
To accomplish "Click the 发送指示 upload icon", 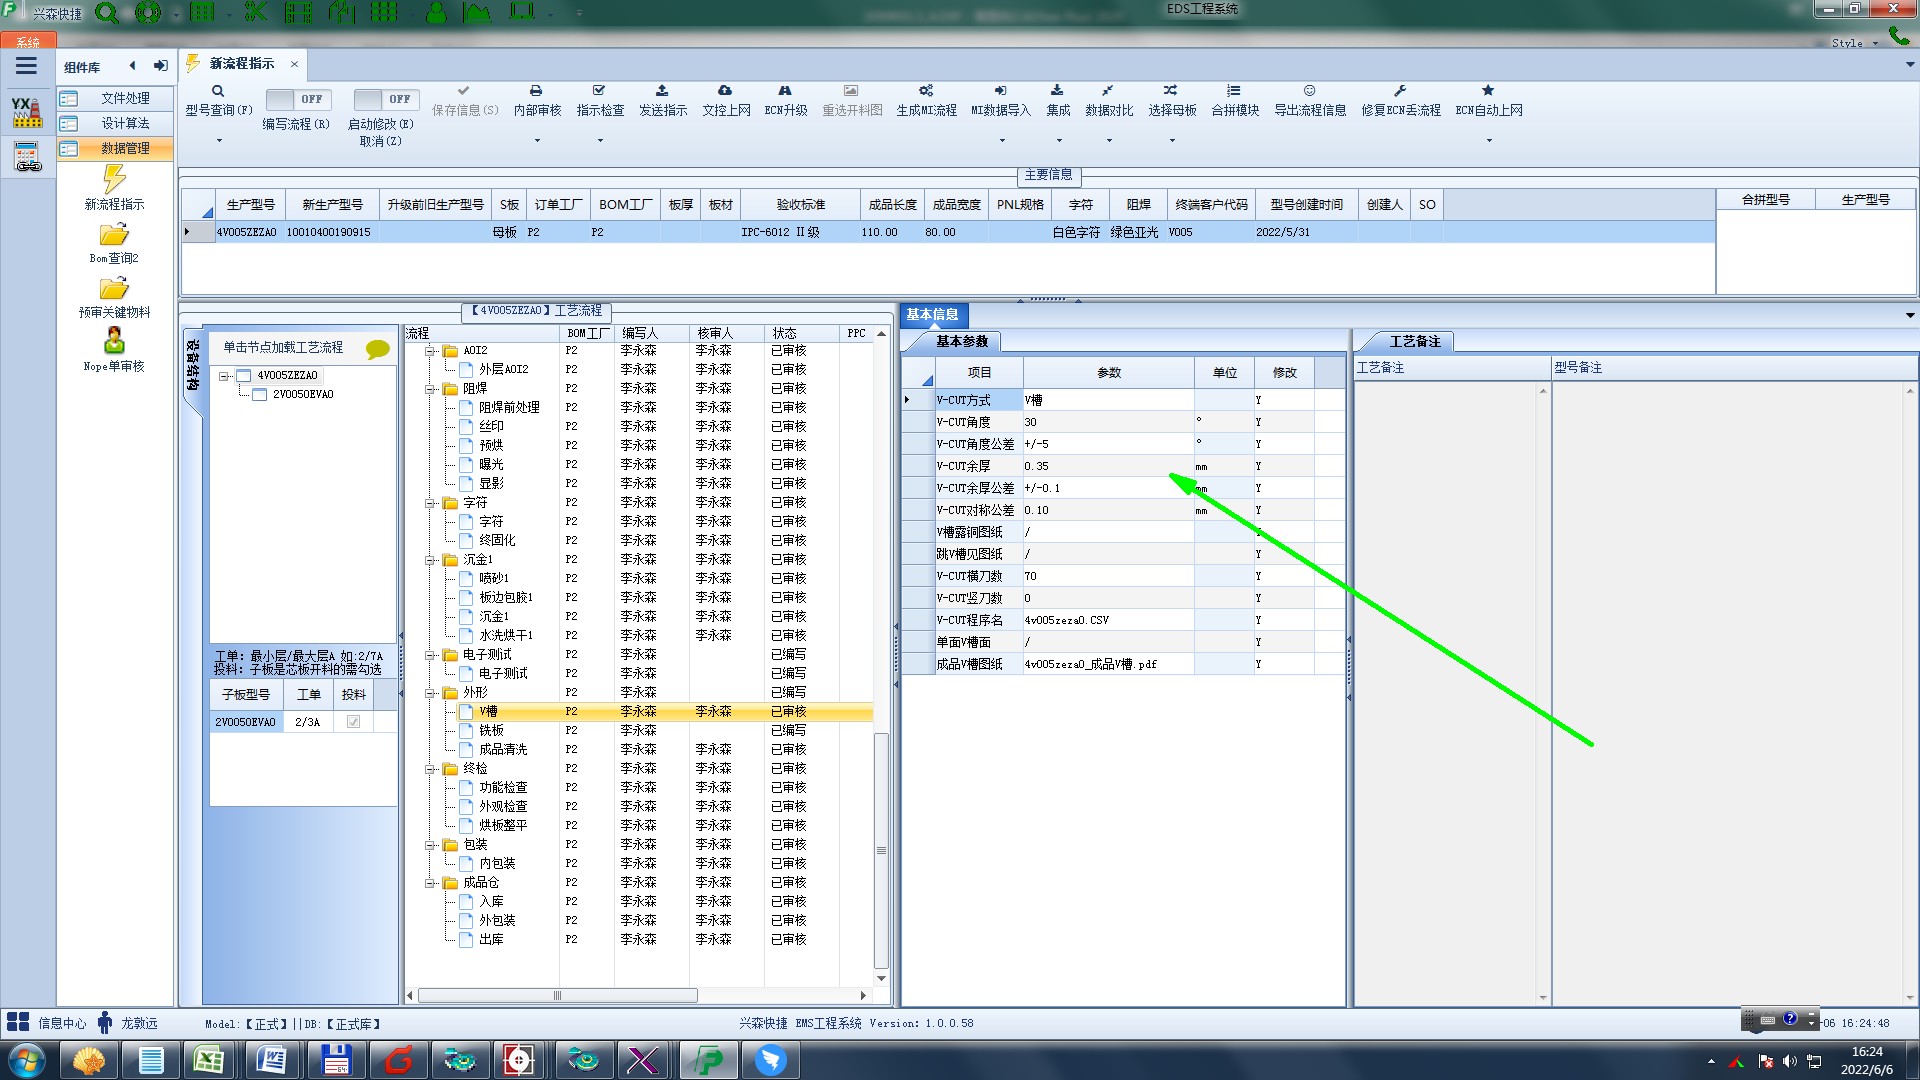I will [662, 91].
